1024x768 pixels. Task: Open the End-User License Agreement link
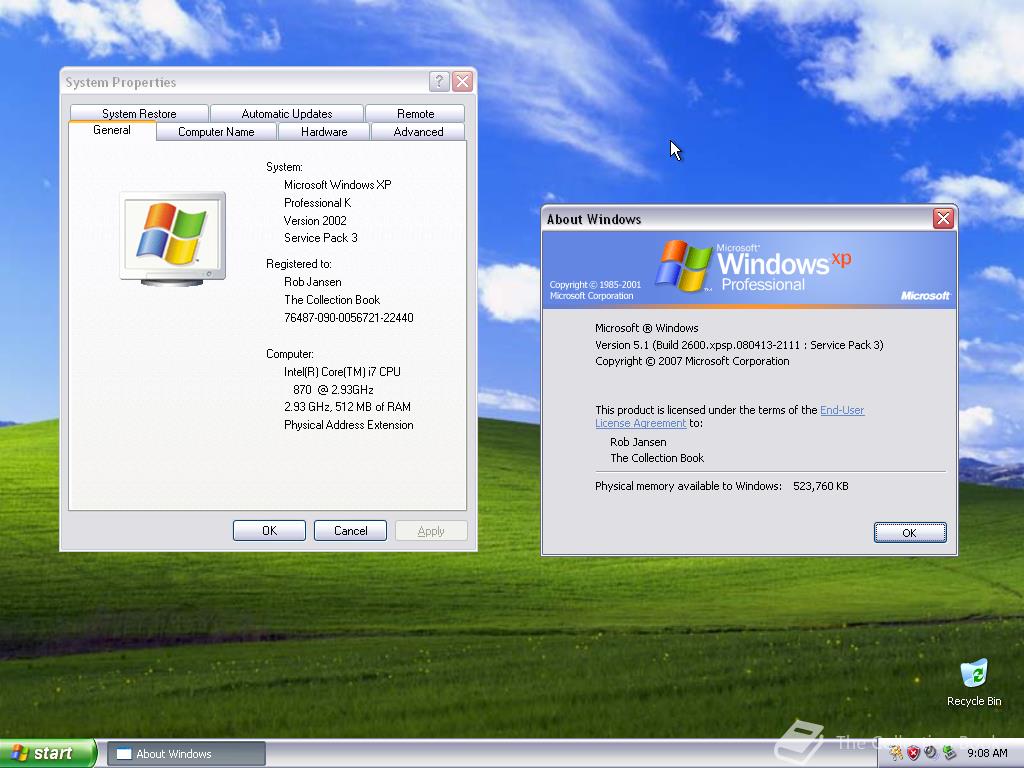[x=729, y=417]
